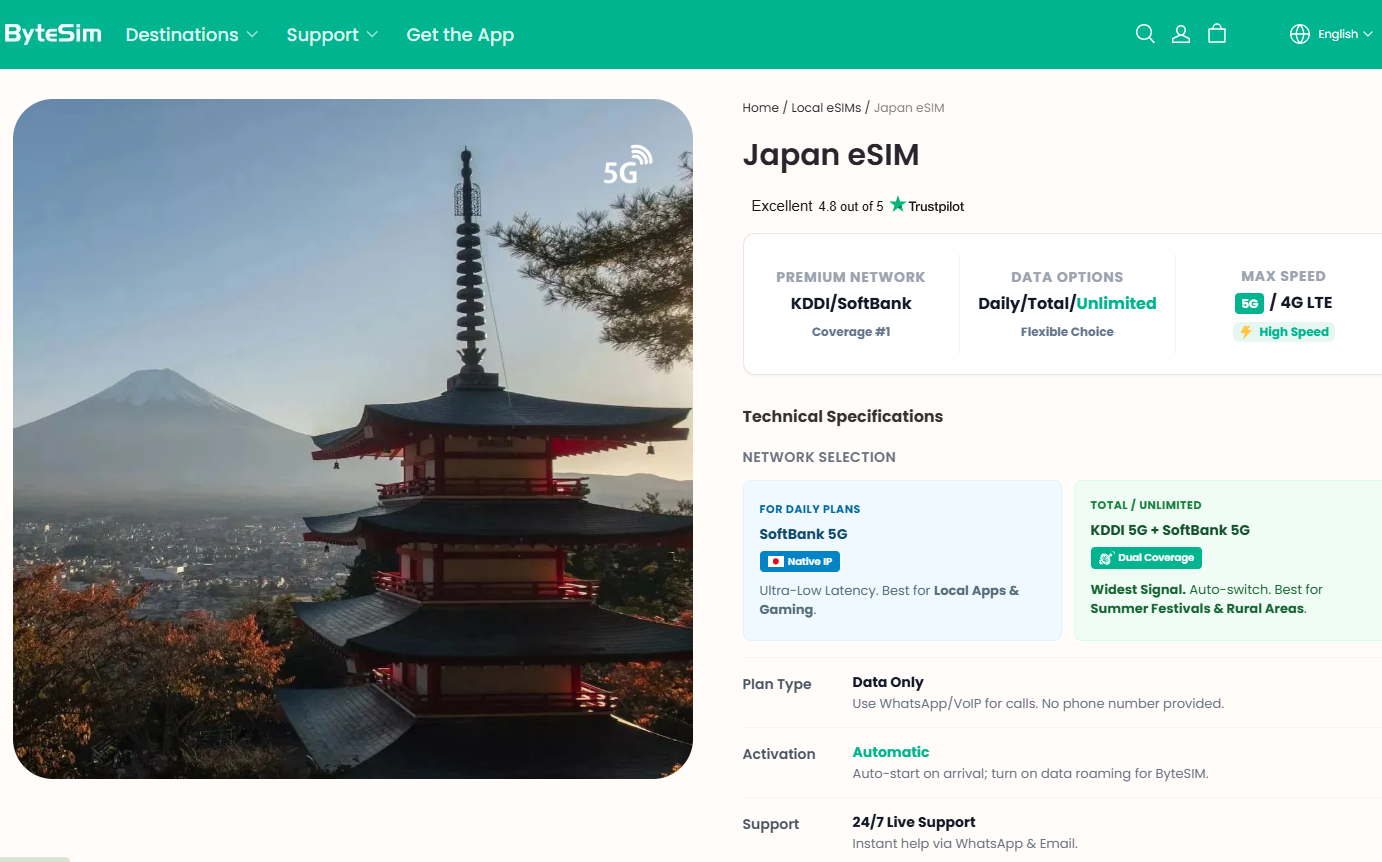Click the Data Only plan type value

(x=888, y=682)
